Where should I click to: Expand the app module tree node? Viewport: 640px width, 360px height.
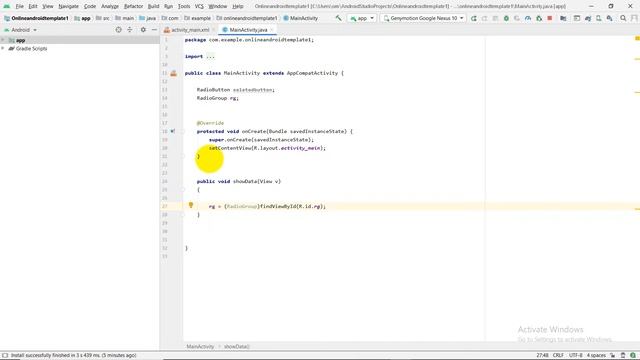(x=3, y=40)
